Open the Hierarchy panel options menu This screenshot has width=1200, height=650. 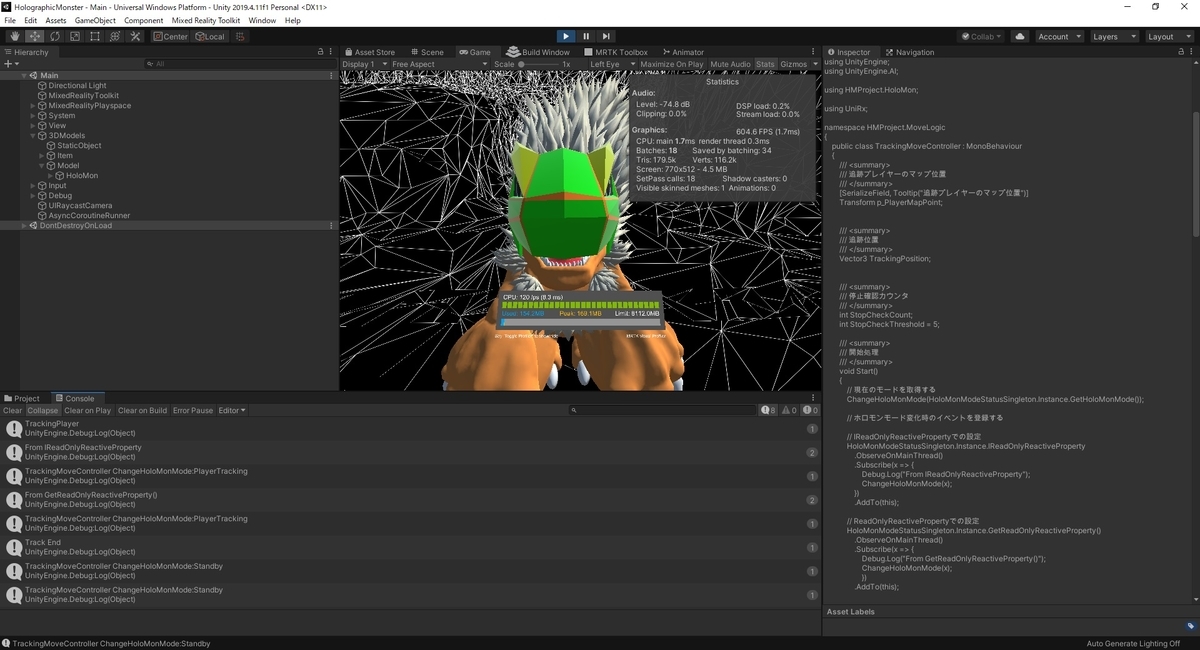332,52
